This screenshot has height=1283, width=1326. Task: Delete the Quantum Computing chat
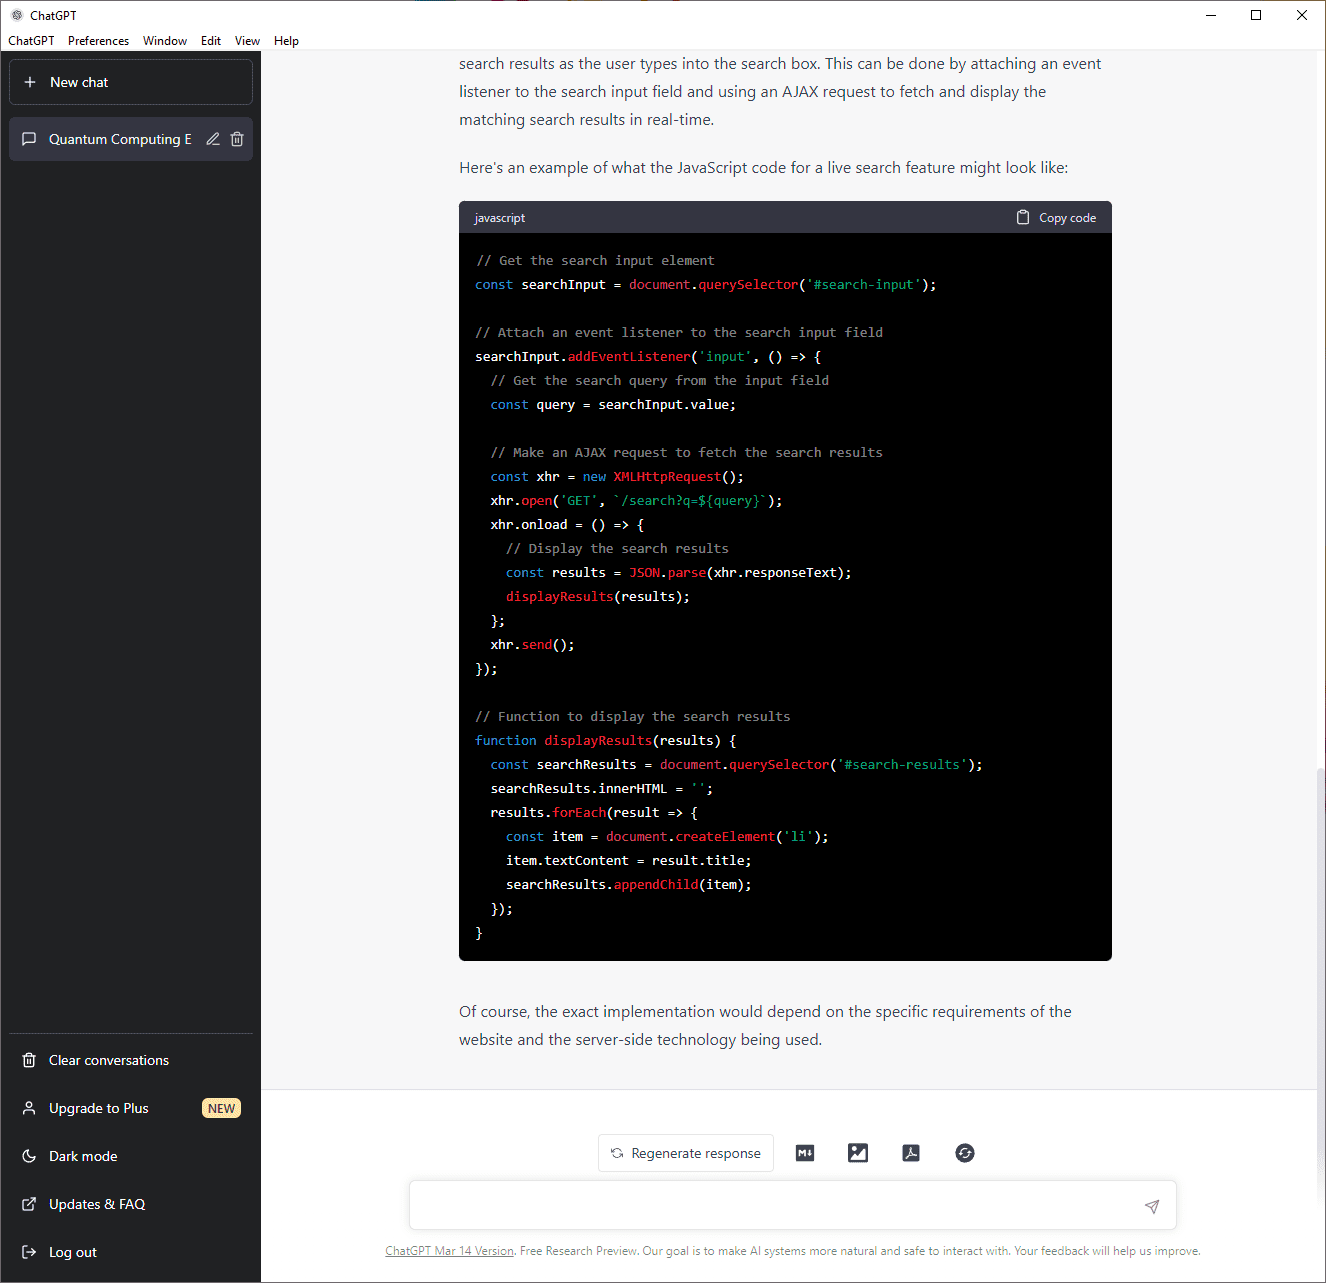point(237,139)
